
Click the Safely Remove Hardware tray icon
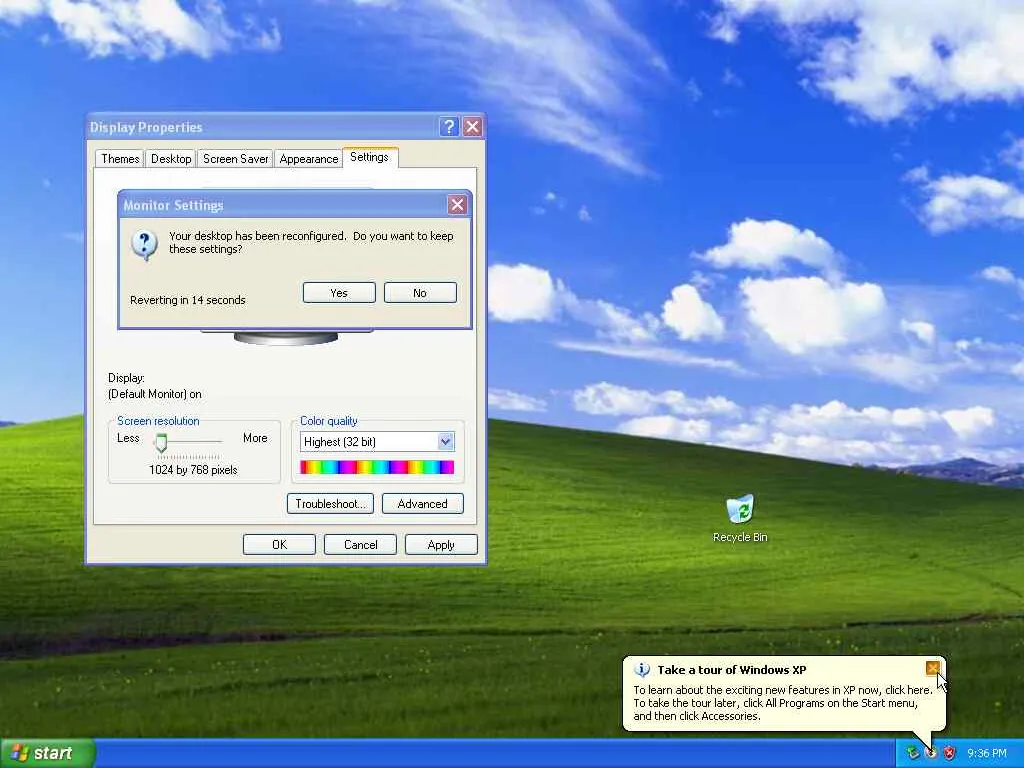[913, 754]
